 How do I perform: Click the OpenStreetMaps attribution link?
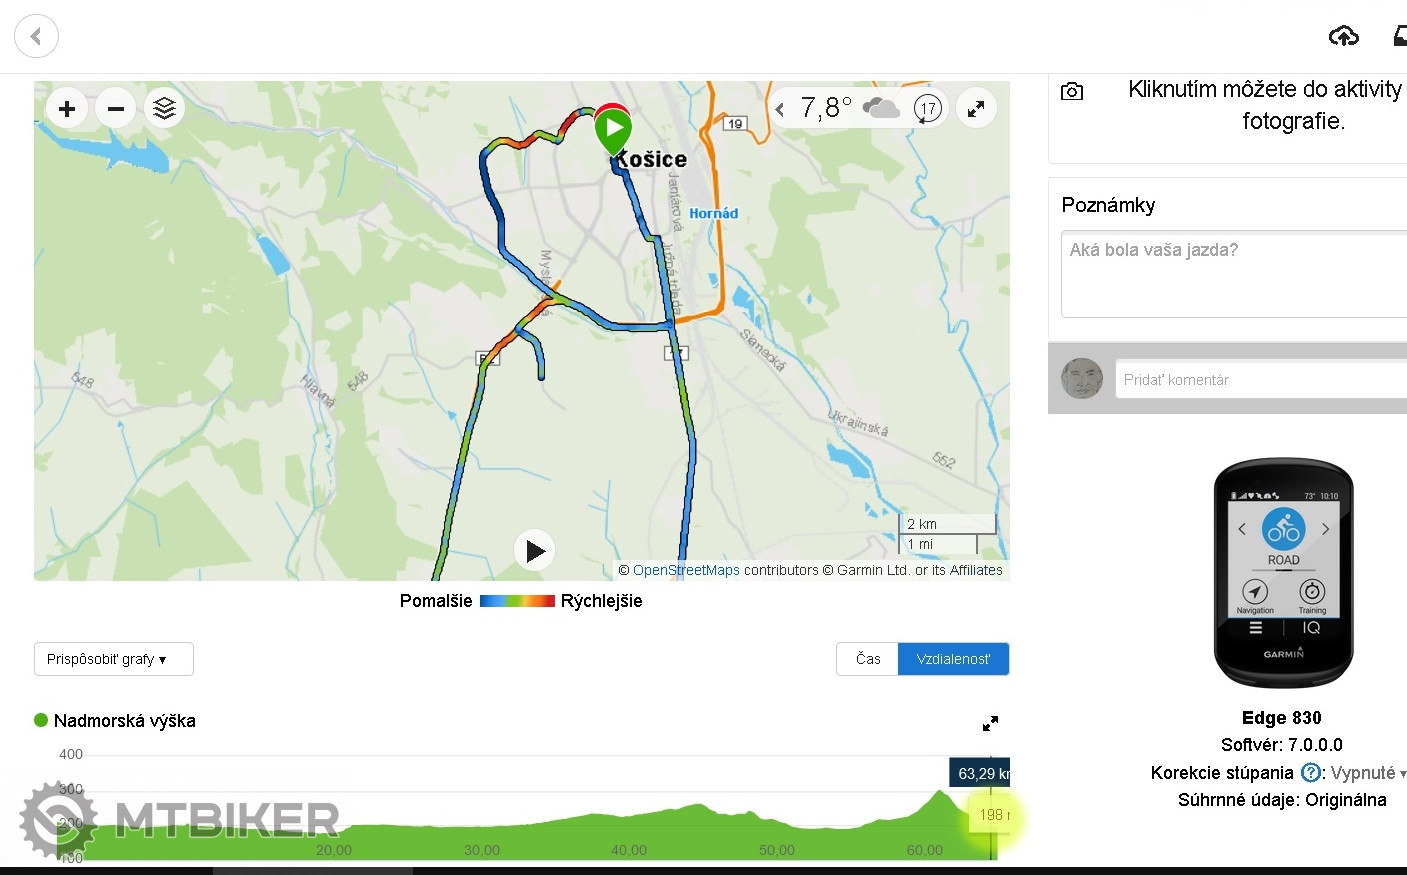pos(686,570)
